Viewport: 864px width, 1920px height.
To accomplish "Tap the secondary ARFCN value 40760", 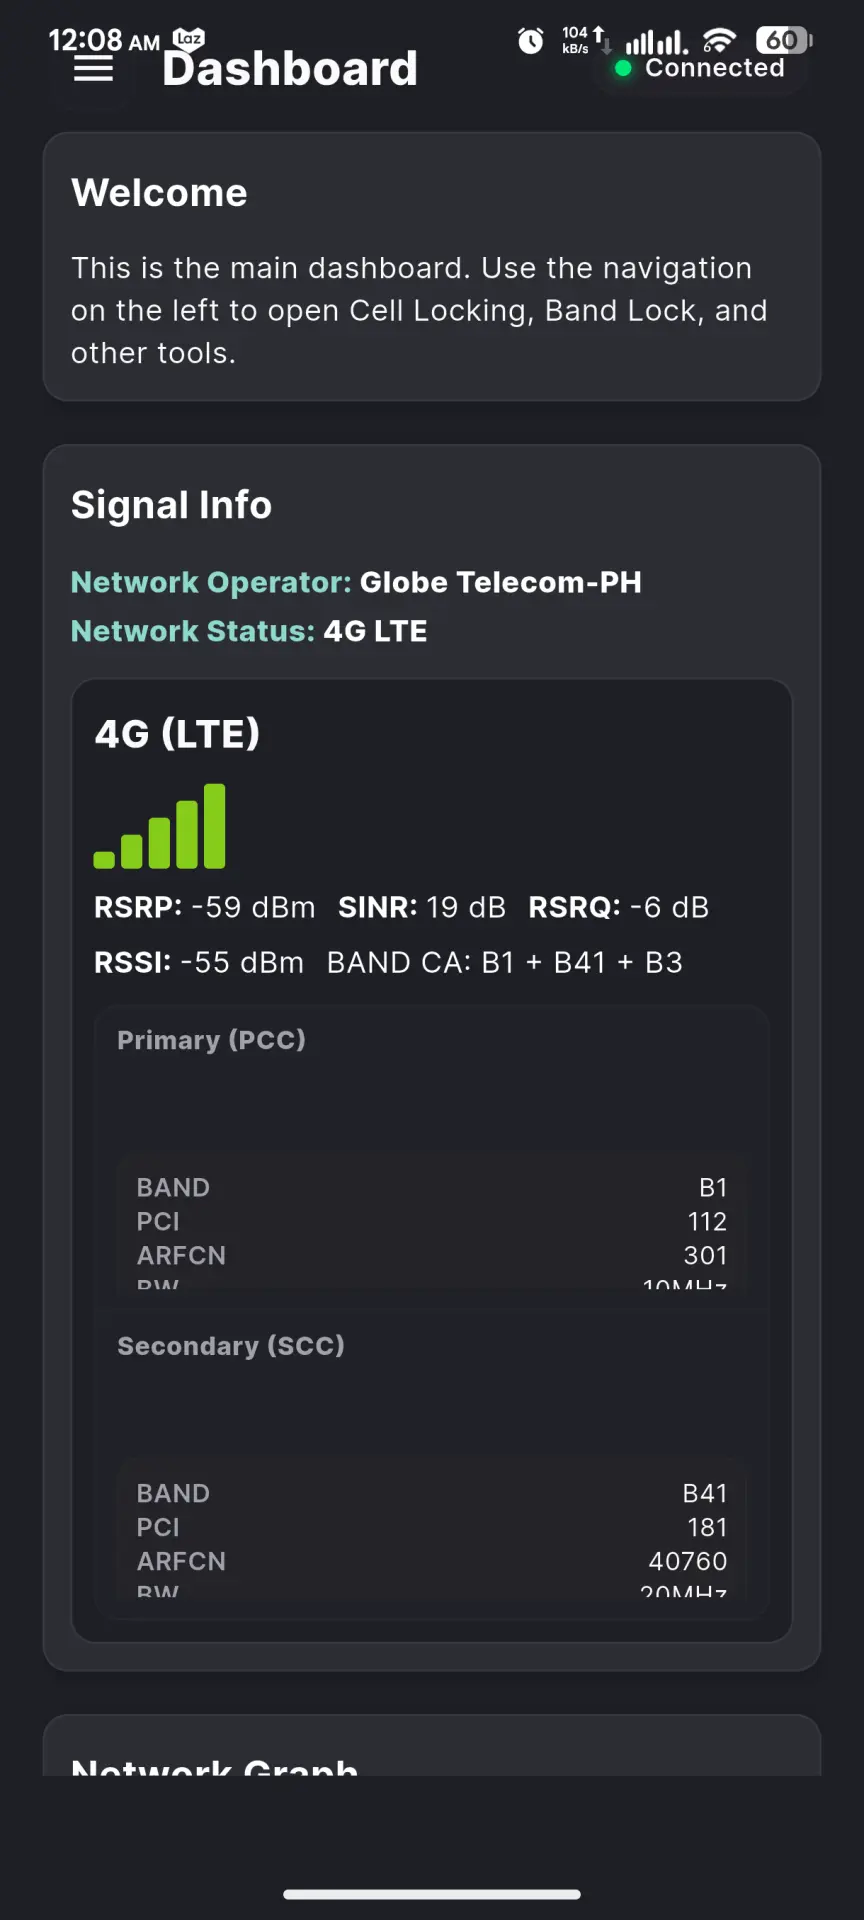I will 688,1561.
